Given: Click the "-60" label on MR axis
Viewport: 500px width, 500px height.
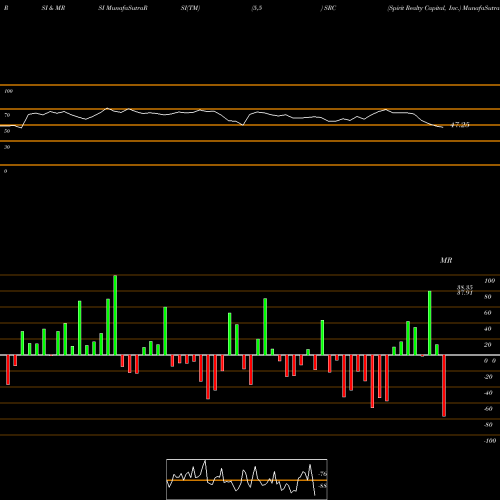Looking at the screenshot, I should 488,409.
